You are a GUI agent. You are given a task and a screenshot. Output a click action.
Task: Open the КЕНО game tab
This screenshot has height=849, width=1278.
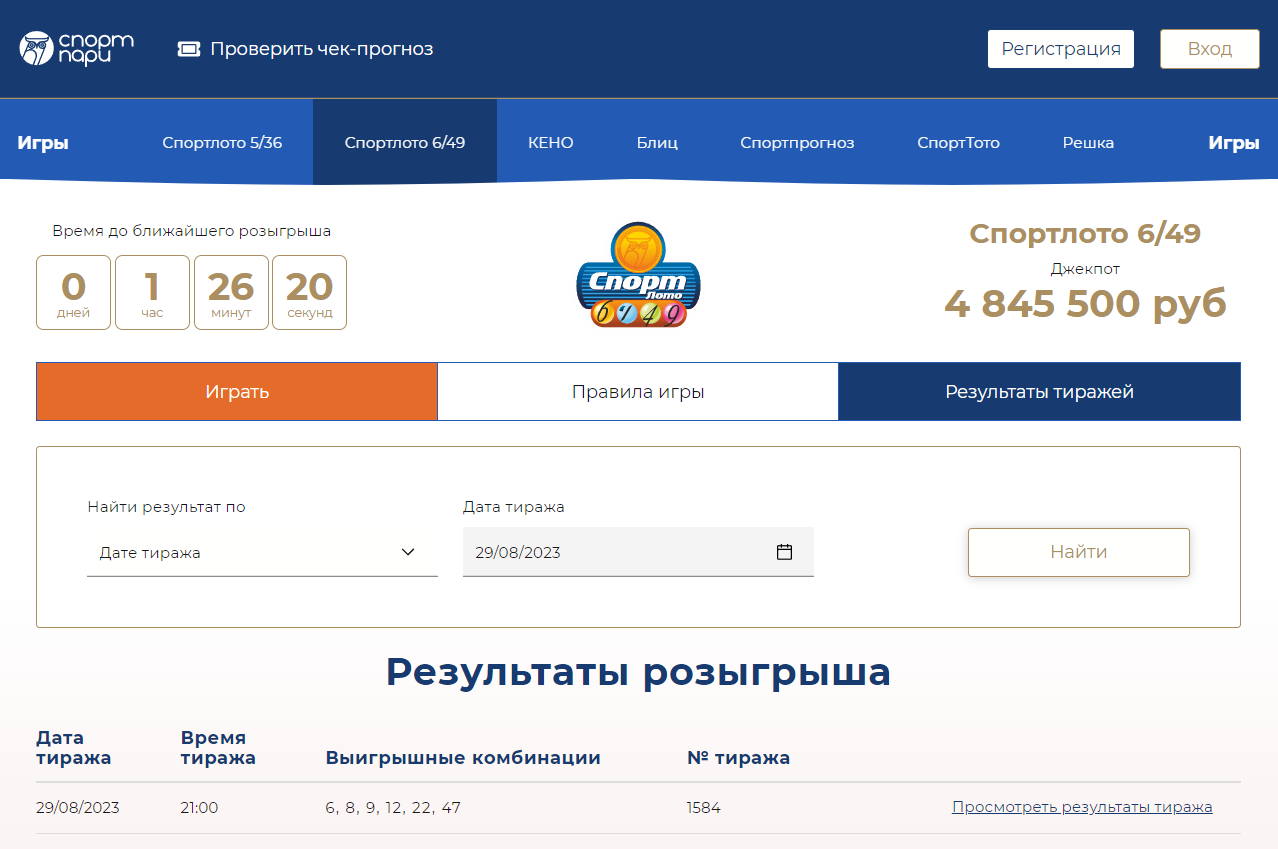(551, 142)
